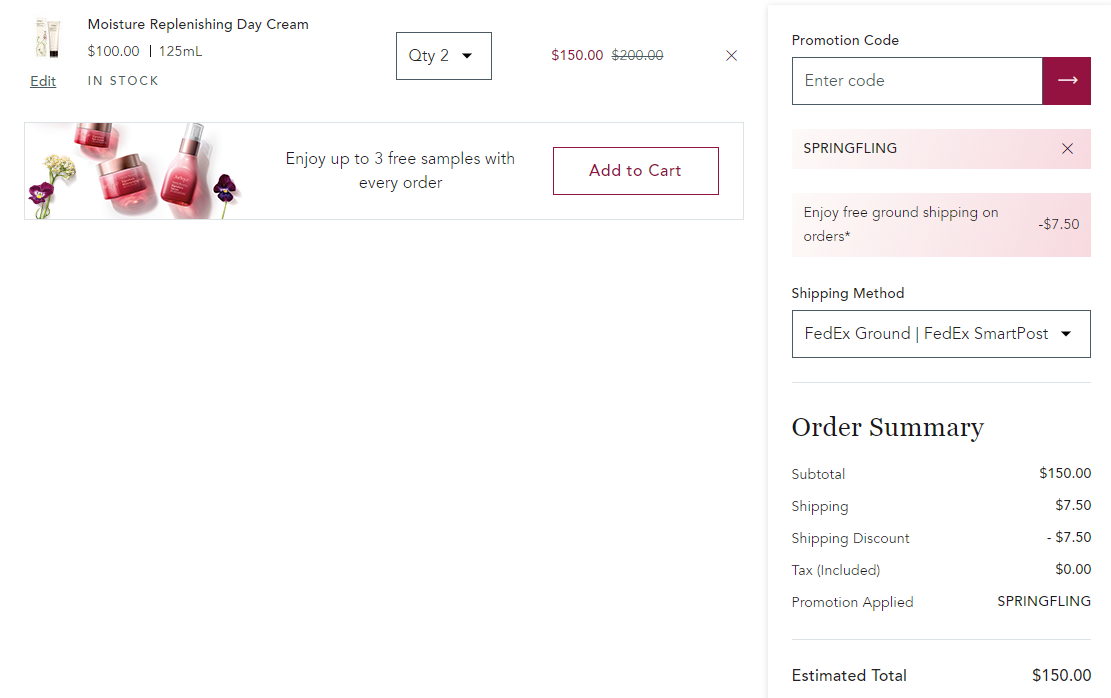Click the Promotion Applied SPRINGFLING text

(x=1044, y=602)
